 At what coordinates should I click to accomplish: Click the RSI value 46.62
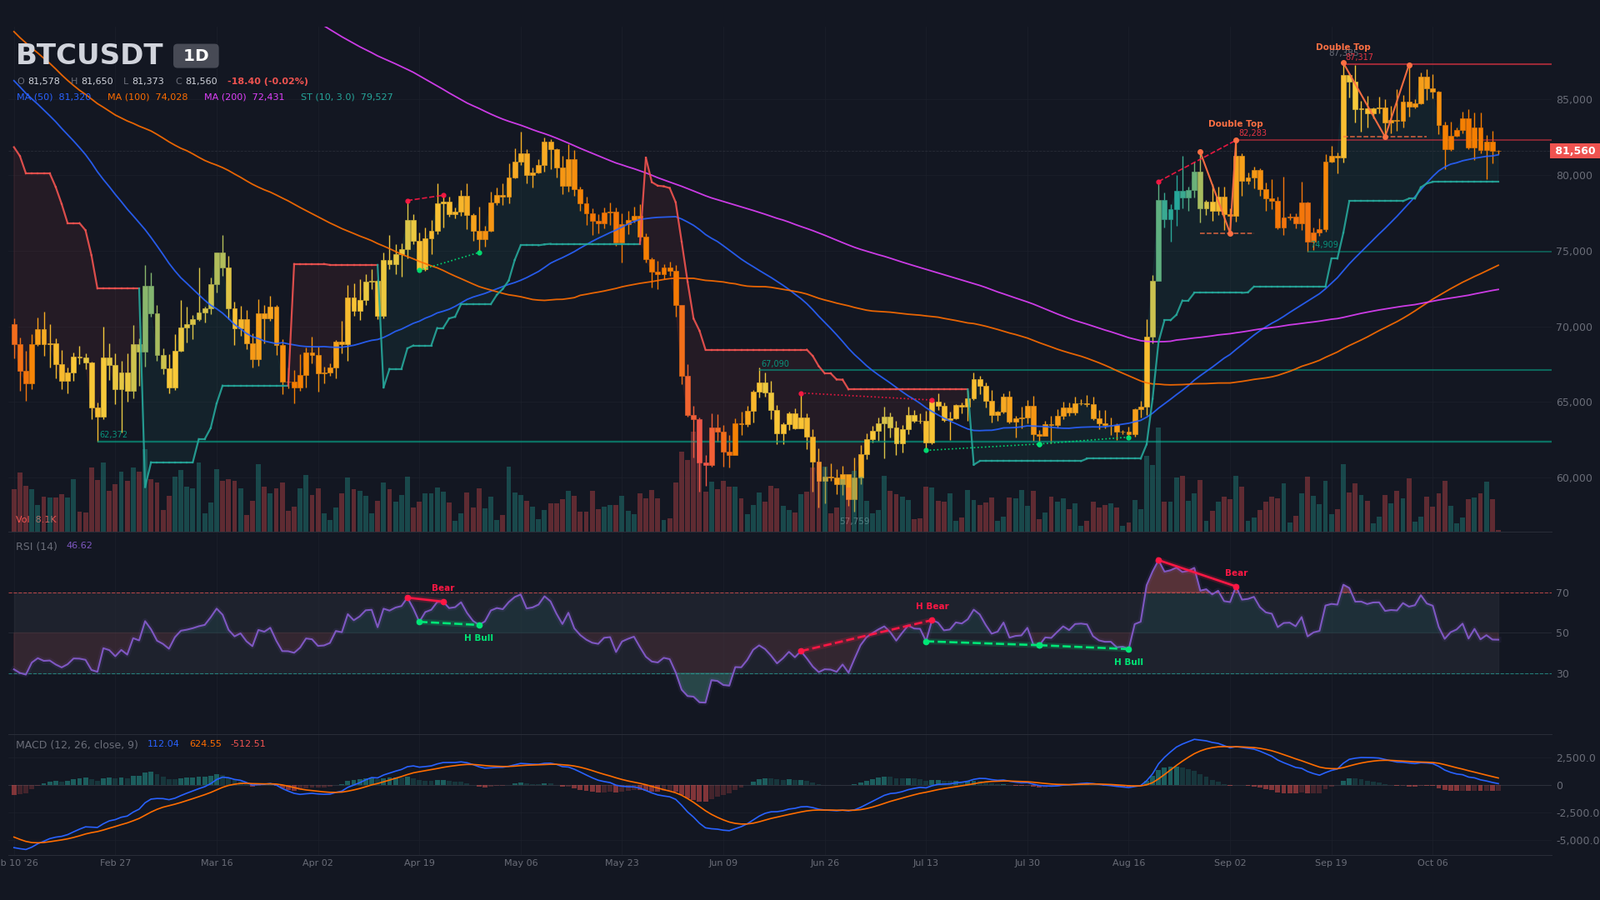79,546
